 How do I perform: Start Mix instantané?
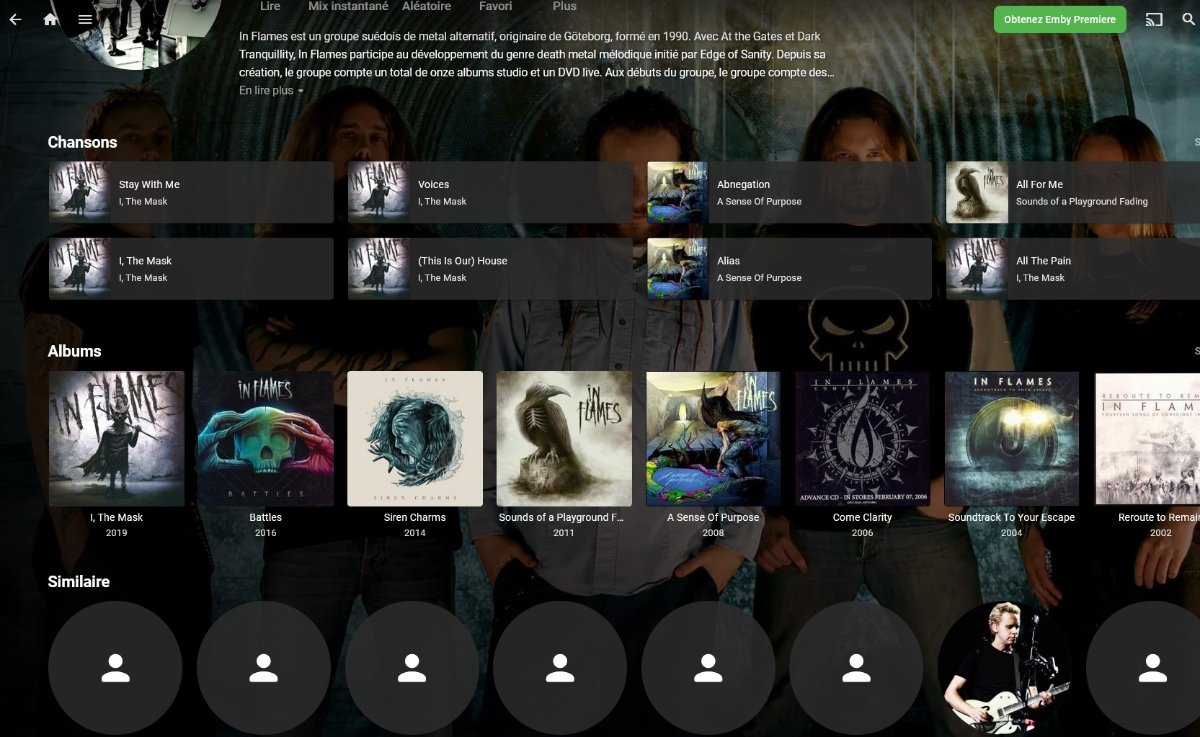pos(348,6)
